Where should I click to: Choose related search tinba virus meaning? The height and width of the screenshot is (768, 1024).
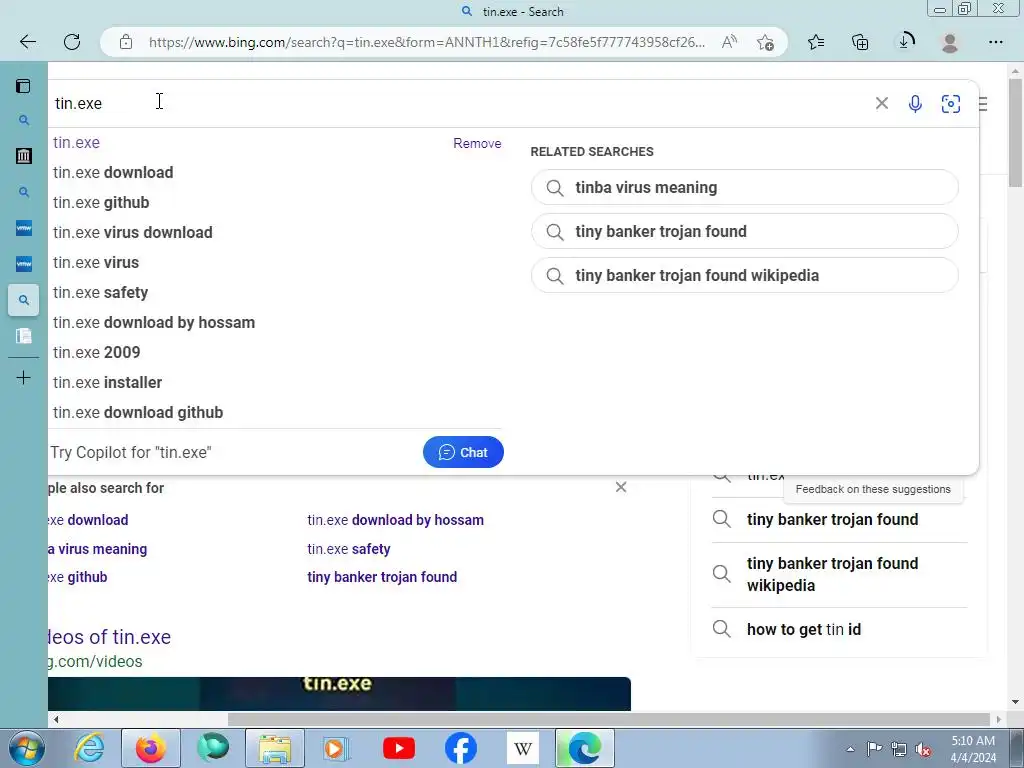(x=744, y=187)
